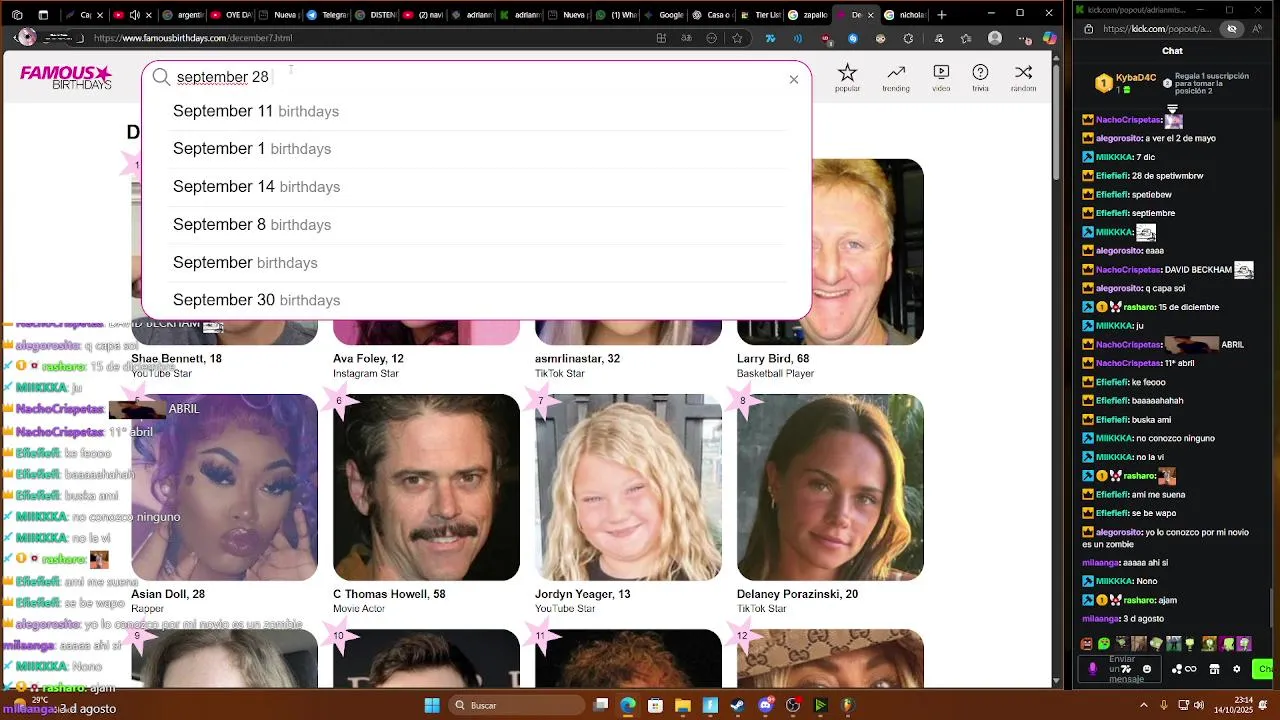Clear the search box with the X
Viewport: 1280px width, 720px height.
(794, 79)
